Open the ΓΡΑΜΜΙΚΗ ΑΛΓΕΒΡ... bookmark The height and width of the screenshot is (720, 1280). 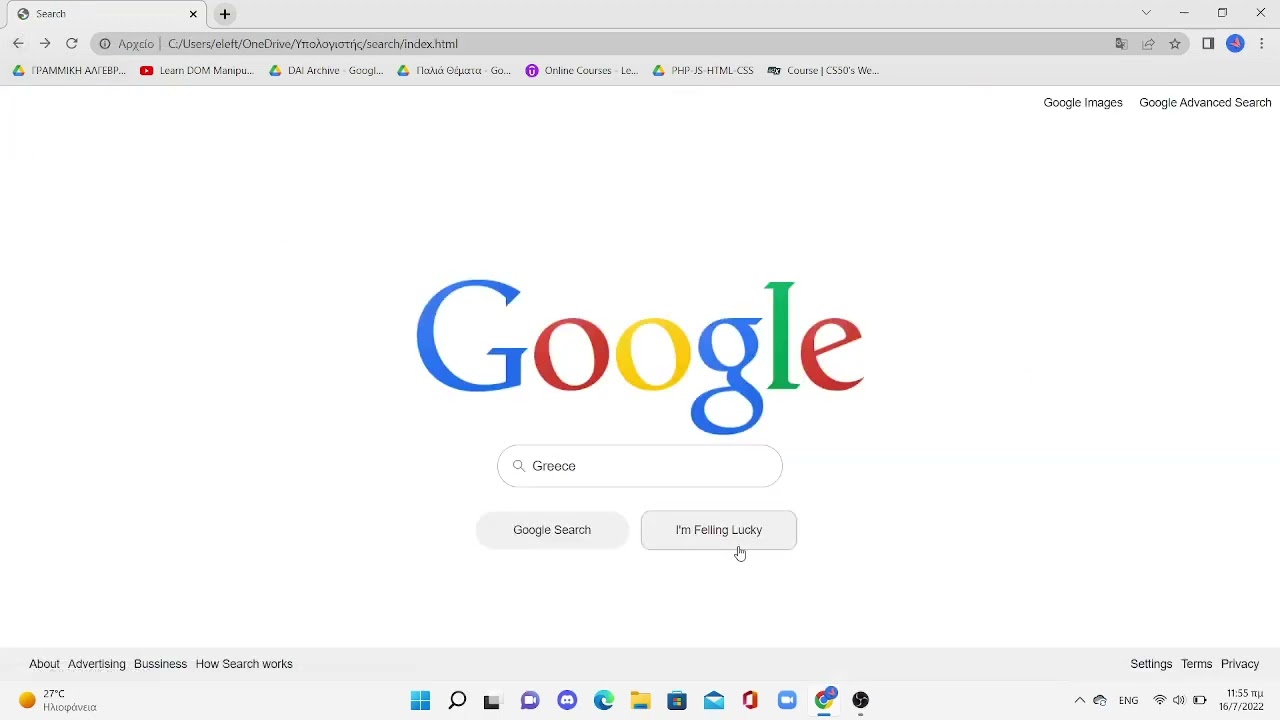tap(69, 71)
